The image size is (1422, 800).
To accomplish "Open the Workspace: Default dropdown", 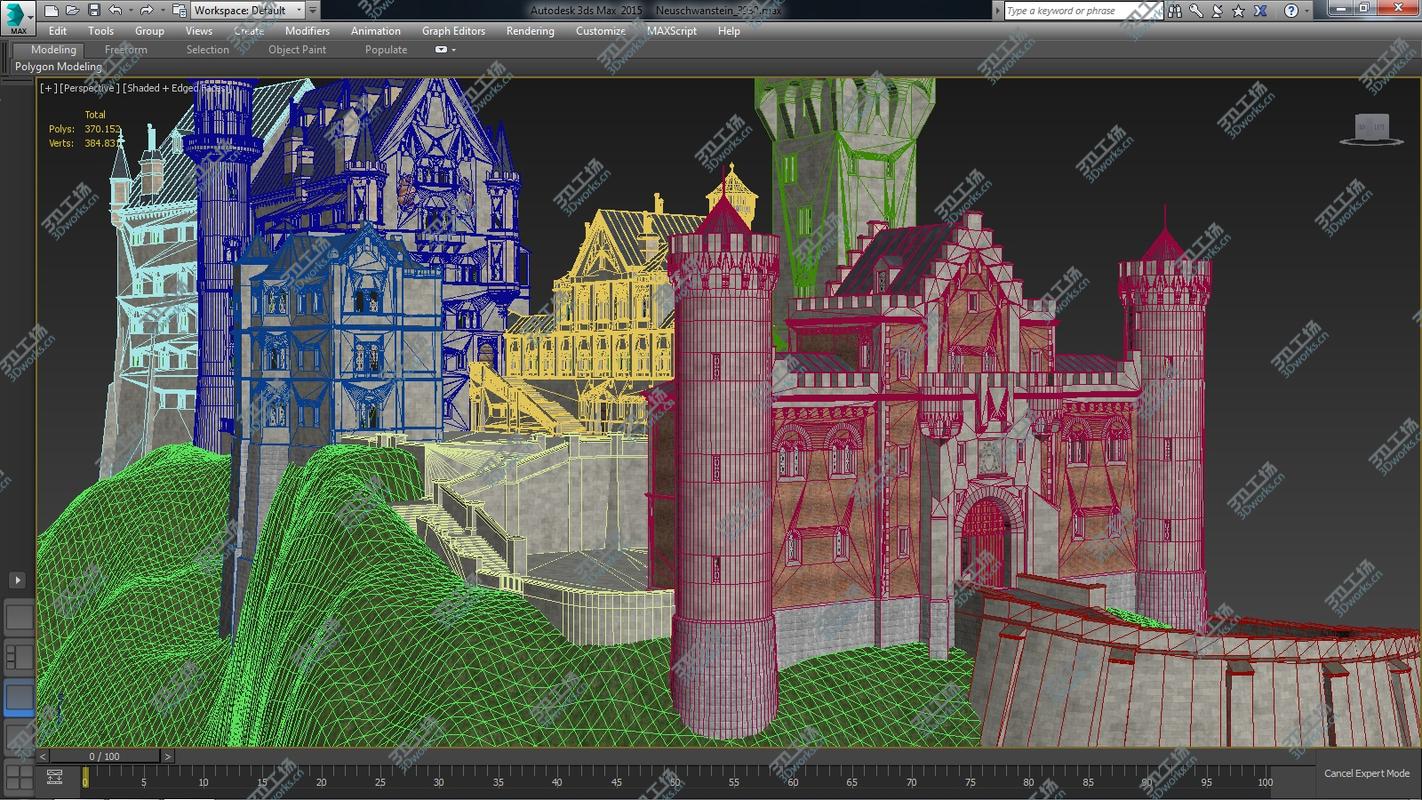I will coord(247,10).
